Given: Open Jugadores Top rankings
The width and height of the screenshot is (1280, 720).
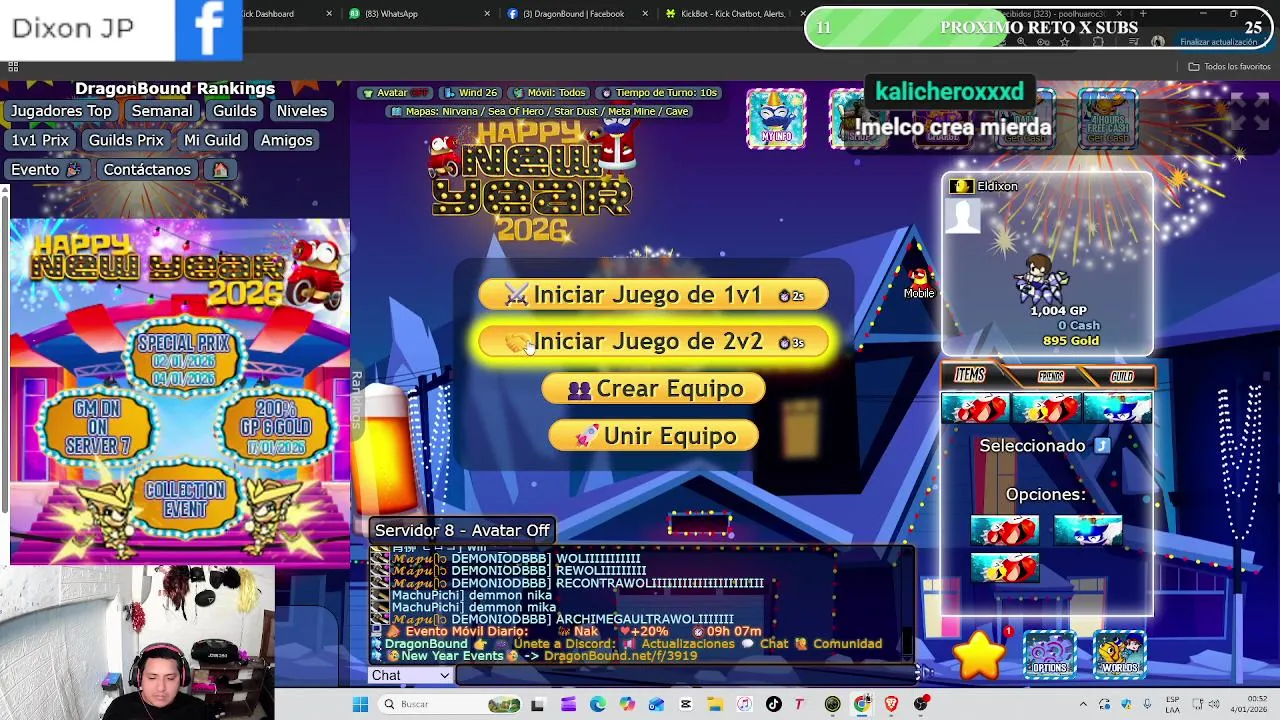Looking at the screenshot, I should (x=61, y=111).
